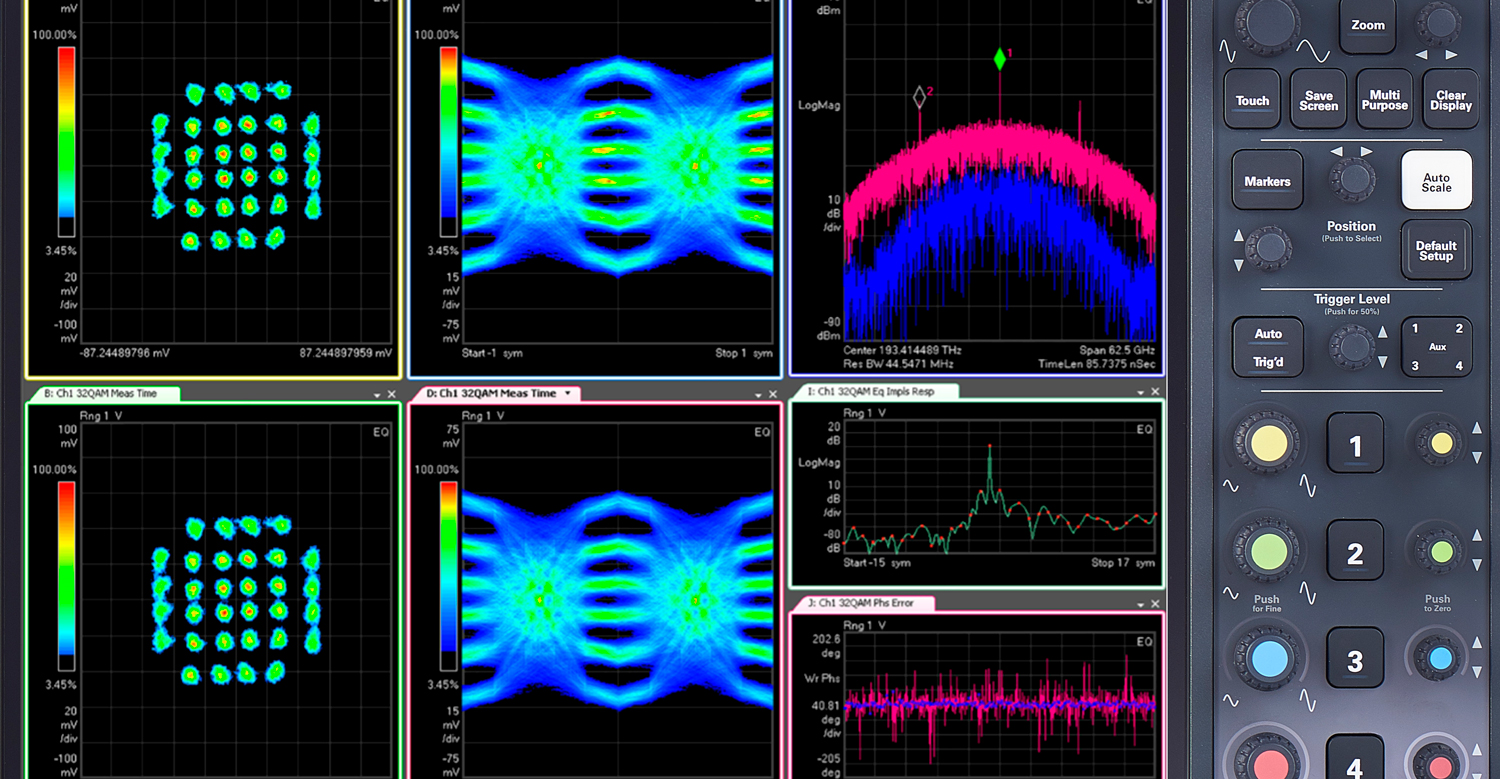The width and height of the screenshot is (1500, 779).
Task: Open the J: Ch1 32QAM Phs Error panel menu
Action: coord(1142,603)
